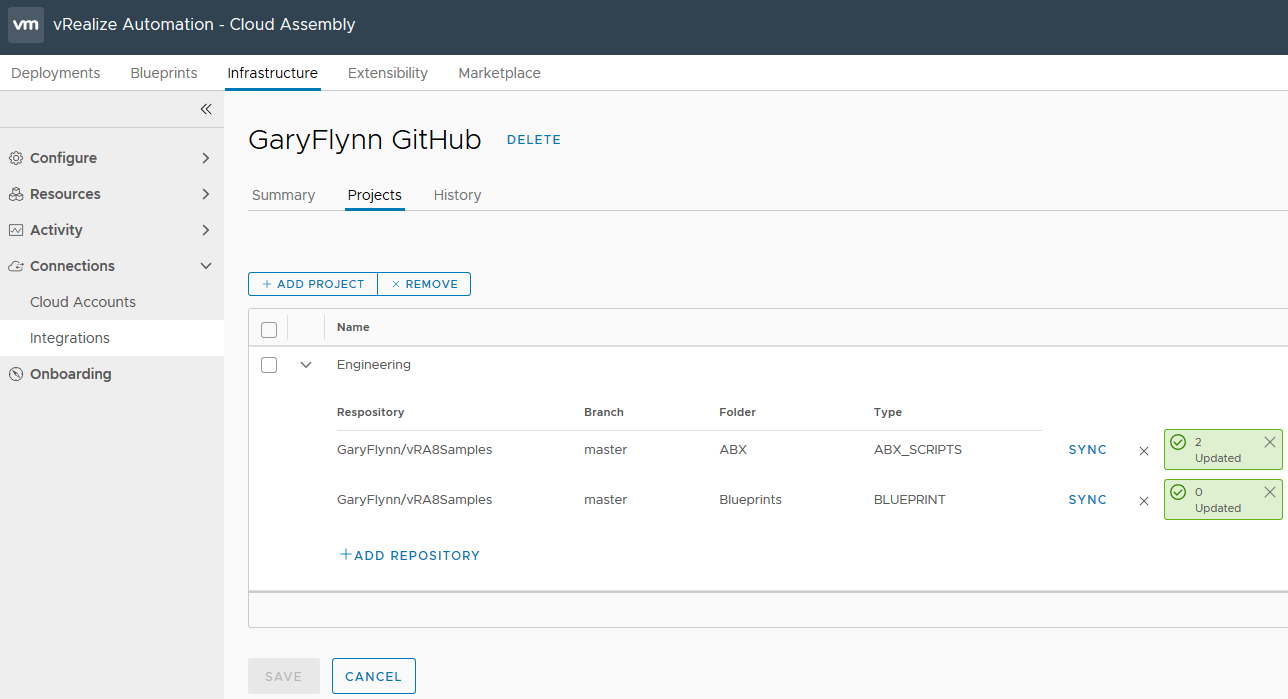Image resolution: width=1288 pixels, height=699 pixels.
Task: Collapse the Engineering project row
Action: pyautogui.click(x=306, y=365)
